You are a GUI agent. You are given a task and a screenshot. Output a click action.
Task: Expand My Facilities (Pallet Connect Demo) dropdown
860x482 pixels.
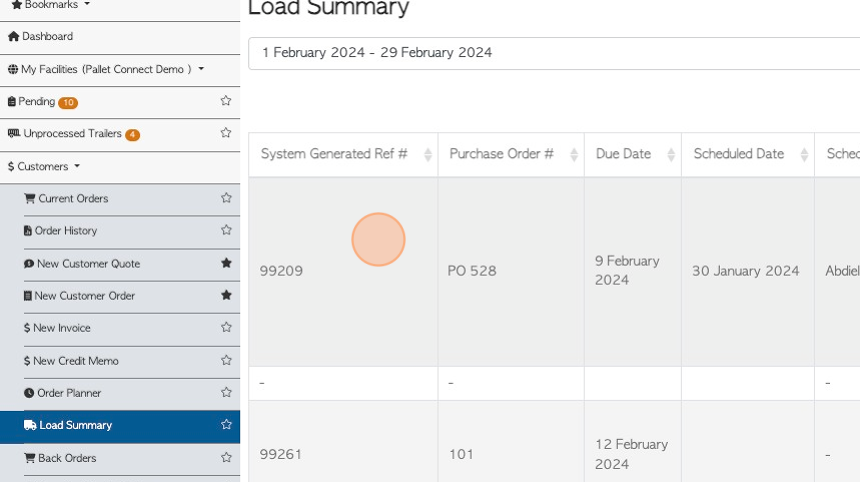[x=106, y=69]
